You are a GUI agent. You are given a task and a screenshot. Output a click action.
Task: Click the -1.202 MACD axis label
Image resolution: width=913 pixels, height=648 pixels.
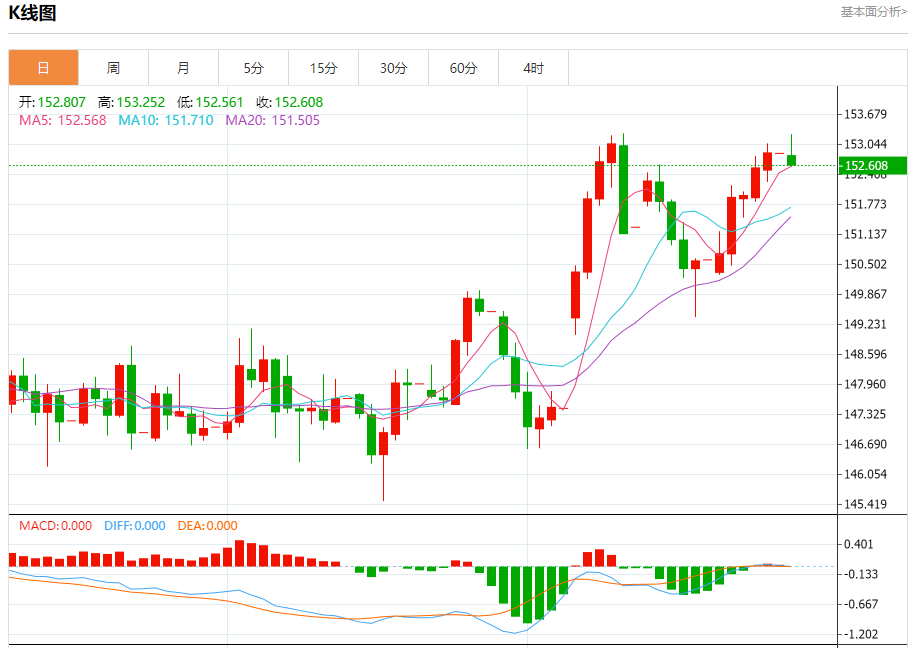tap(861, 634)
